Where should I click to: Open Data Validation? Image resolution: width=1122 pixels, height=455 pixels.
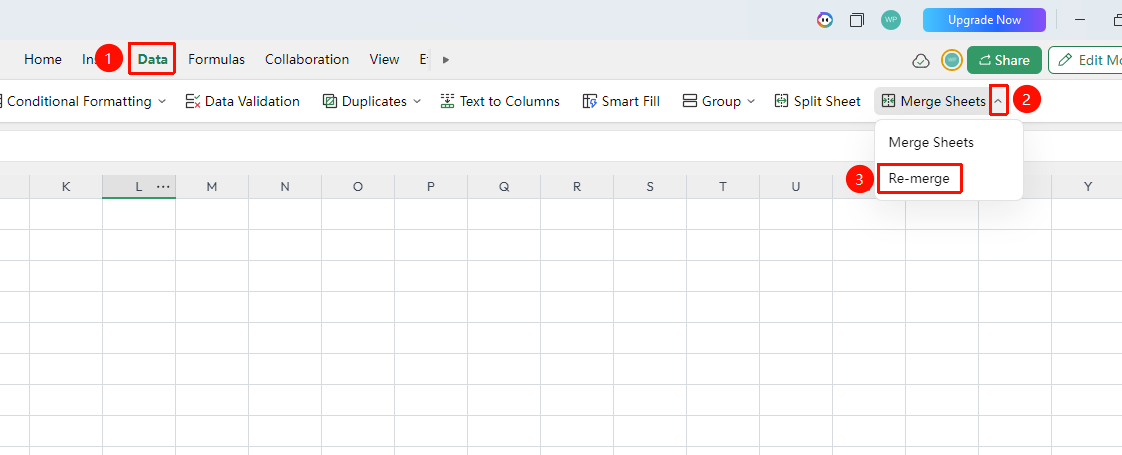pos(243,102)
